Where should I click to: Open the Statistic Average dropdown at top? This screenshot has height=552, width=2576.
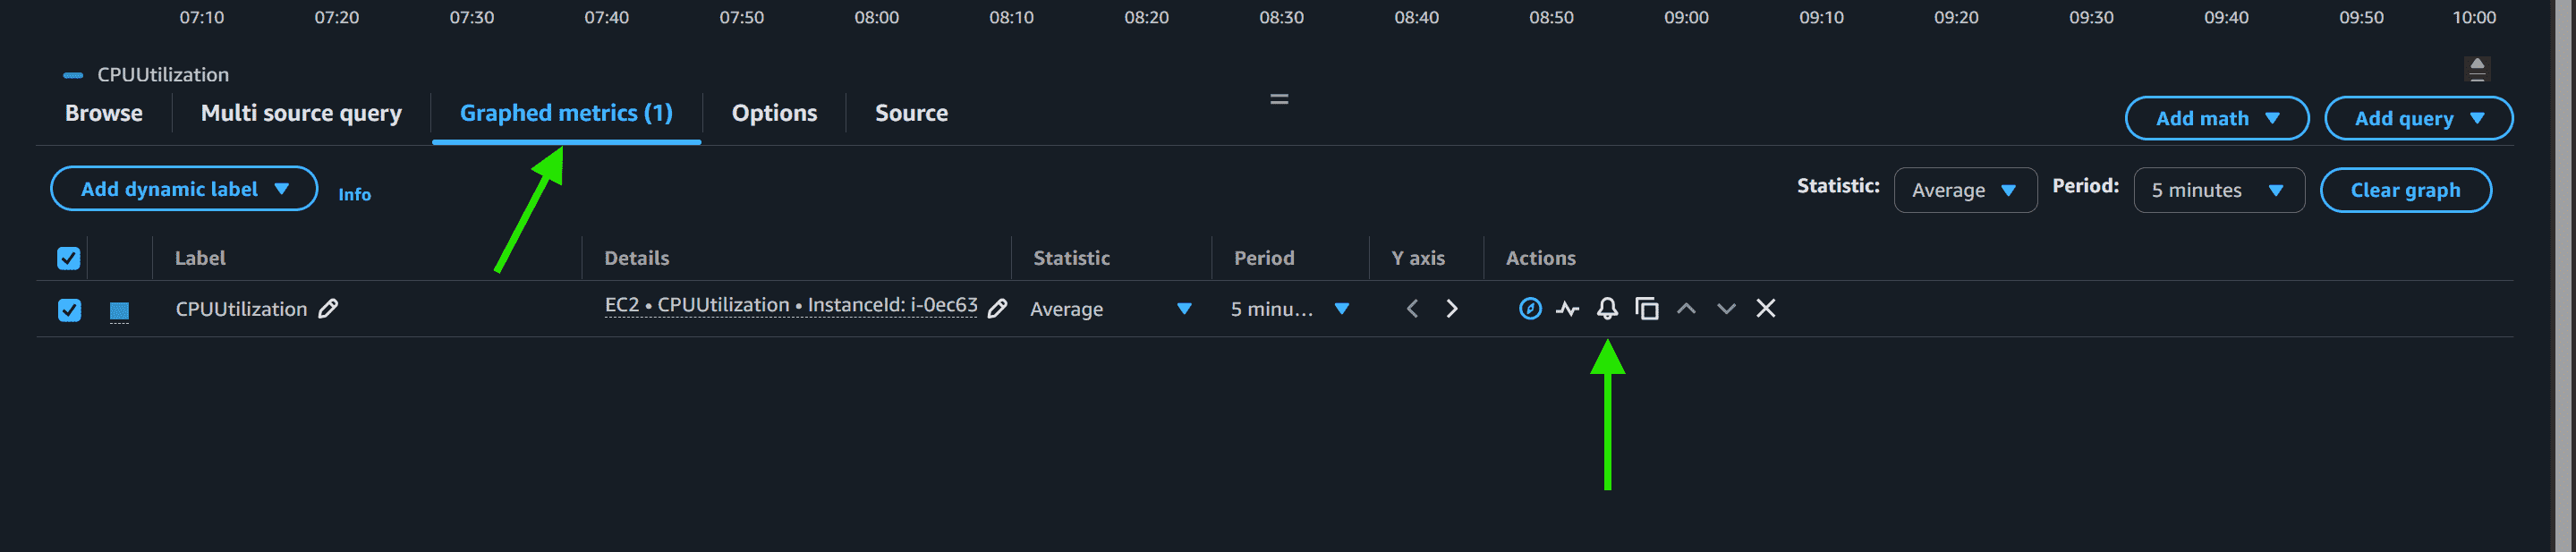[x=1964, y=190]
